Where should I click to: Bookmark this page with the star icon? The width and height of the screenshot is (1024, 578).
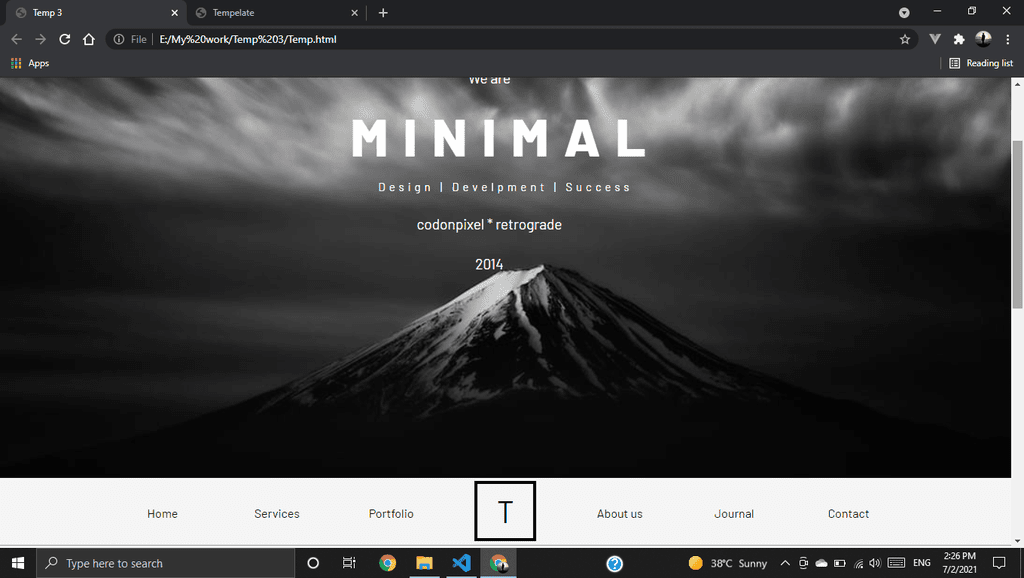click(x=904, y=39)
